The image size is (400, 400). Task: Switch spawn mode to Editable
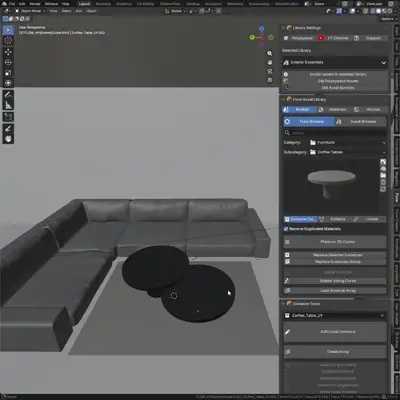[x=334, y=219]
